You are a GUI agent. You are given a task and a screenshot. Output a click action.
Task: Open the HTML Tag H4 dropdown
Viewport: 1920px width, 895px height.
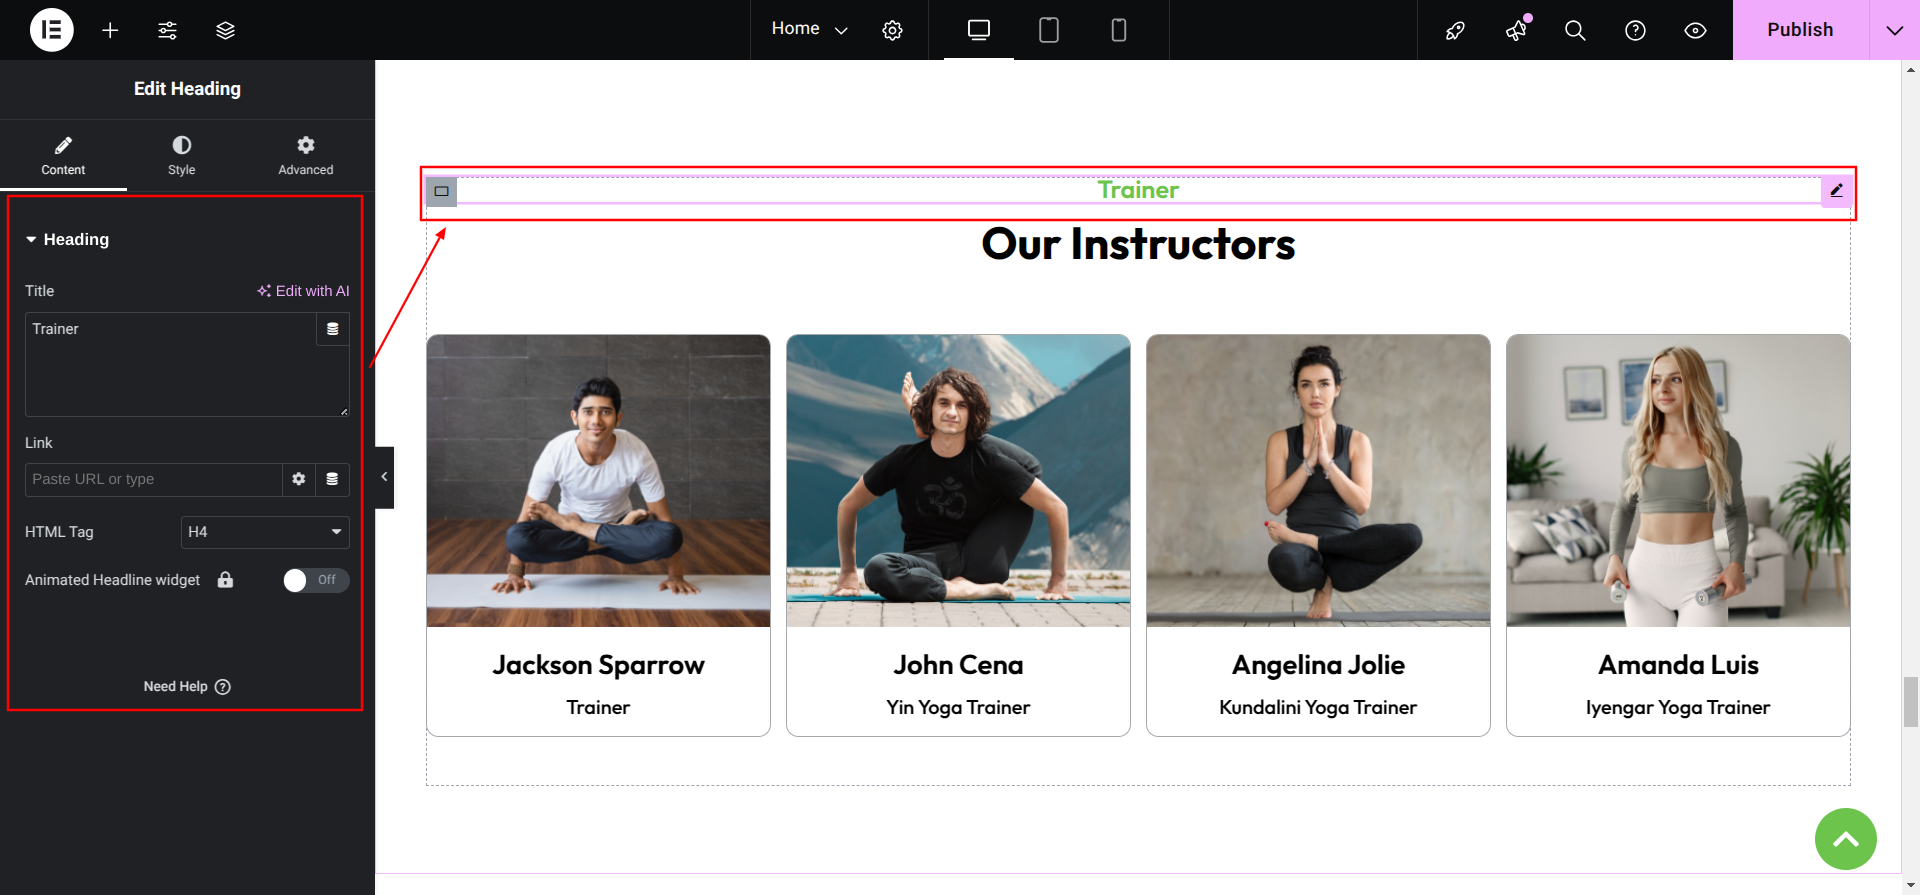[x=265, y=532]
